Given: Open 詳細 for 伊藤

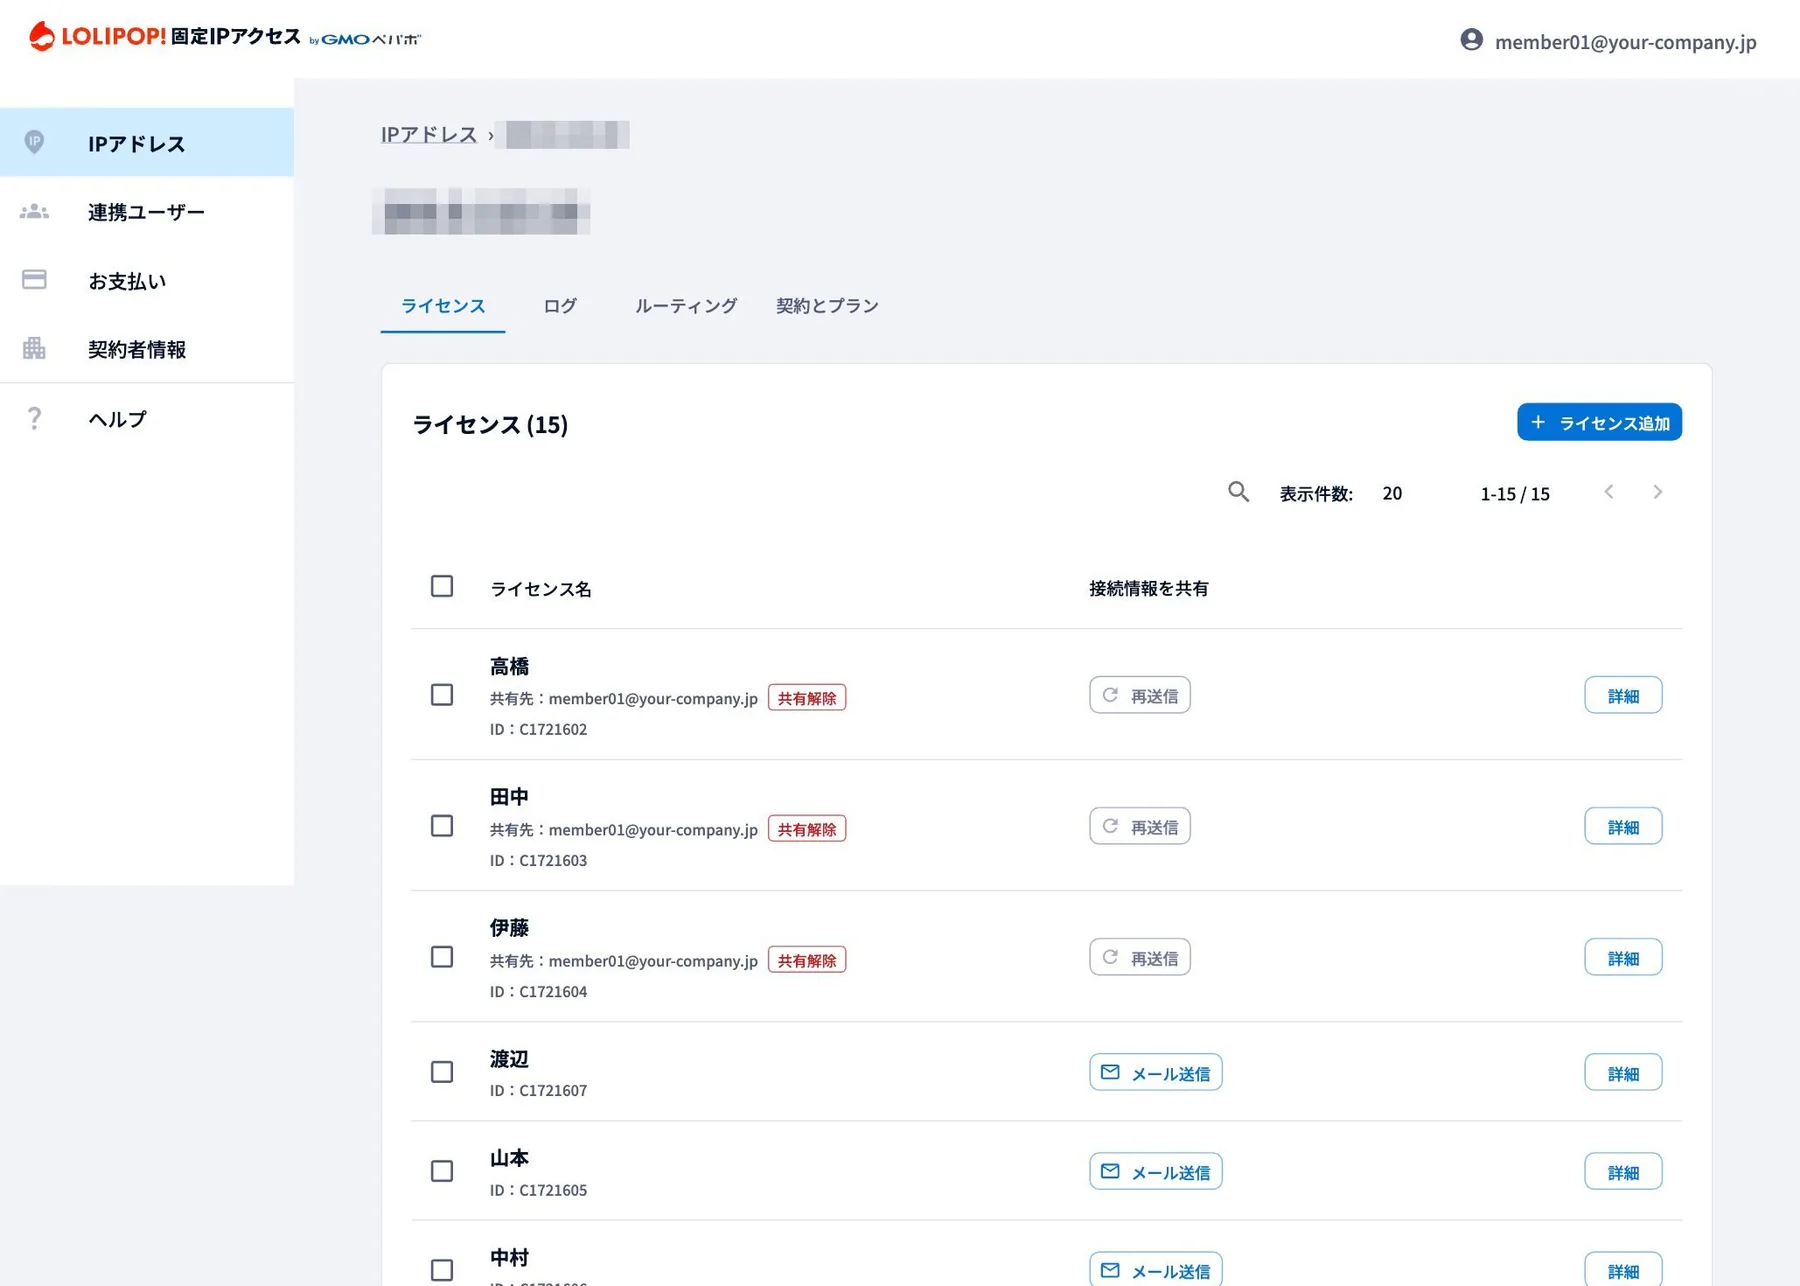Looking at the screenshot, I should click(x=1623, y=957).
